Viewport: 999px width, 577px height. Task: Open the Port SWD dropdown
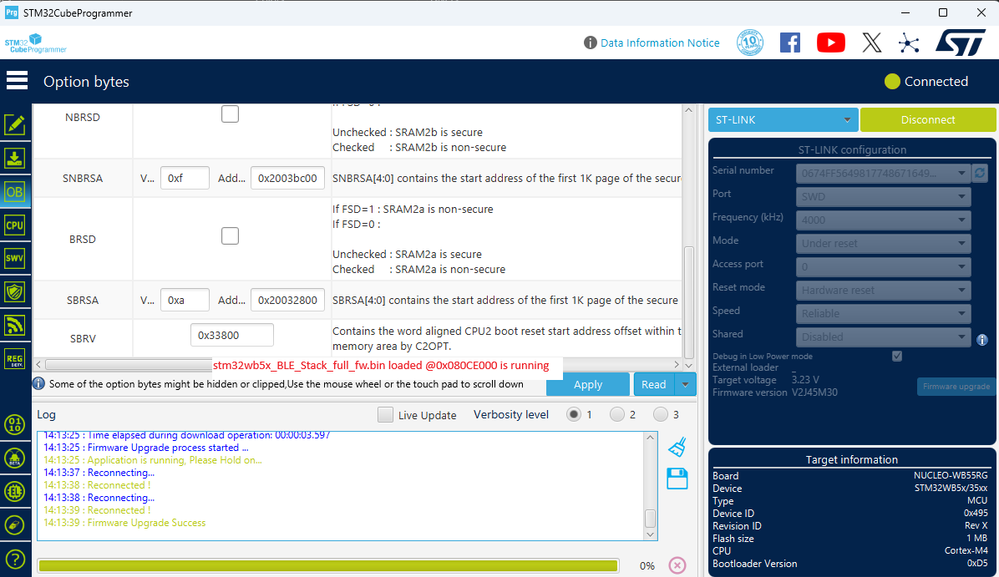point(883,196)
